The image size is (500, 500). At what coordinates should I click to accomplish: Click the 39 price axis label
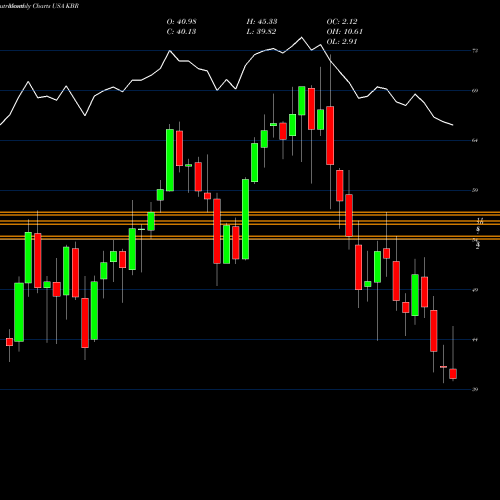pyautogui.click(x=475, y=389)
